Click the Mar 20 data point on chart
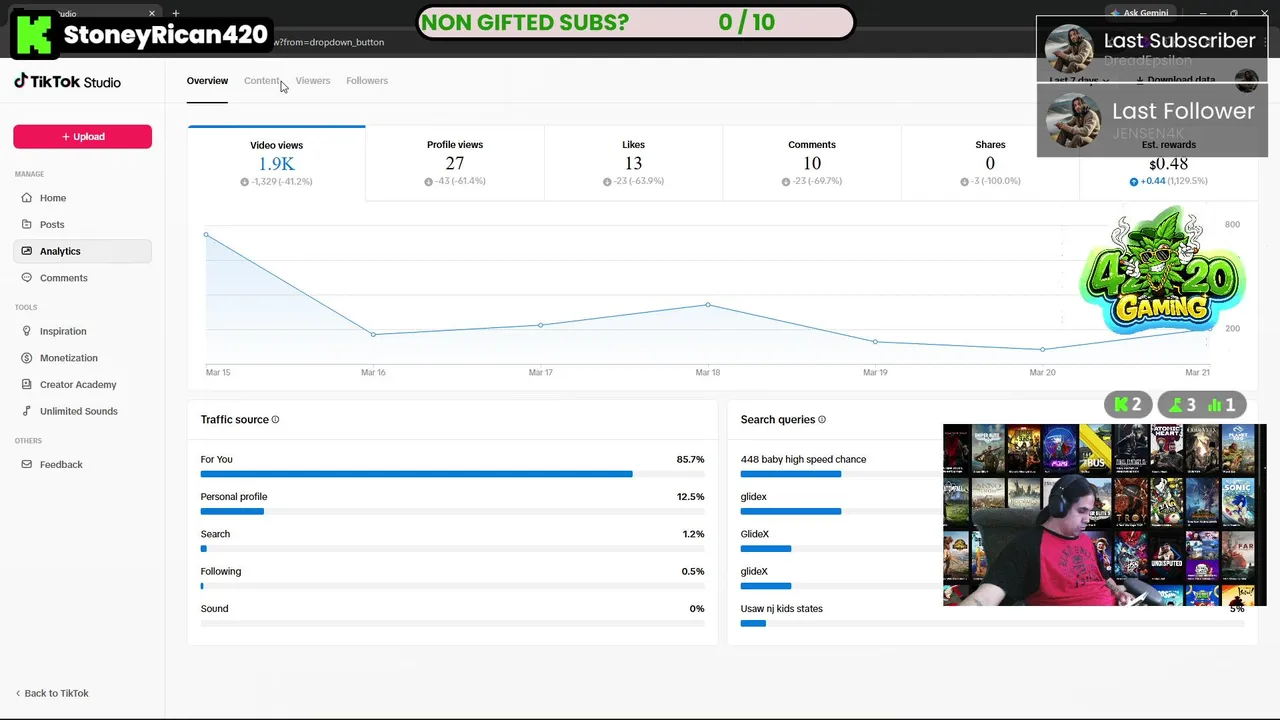The width and height of the screenshot is (1280, 720). point(1043,350)
